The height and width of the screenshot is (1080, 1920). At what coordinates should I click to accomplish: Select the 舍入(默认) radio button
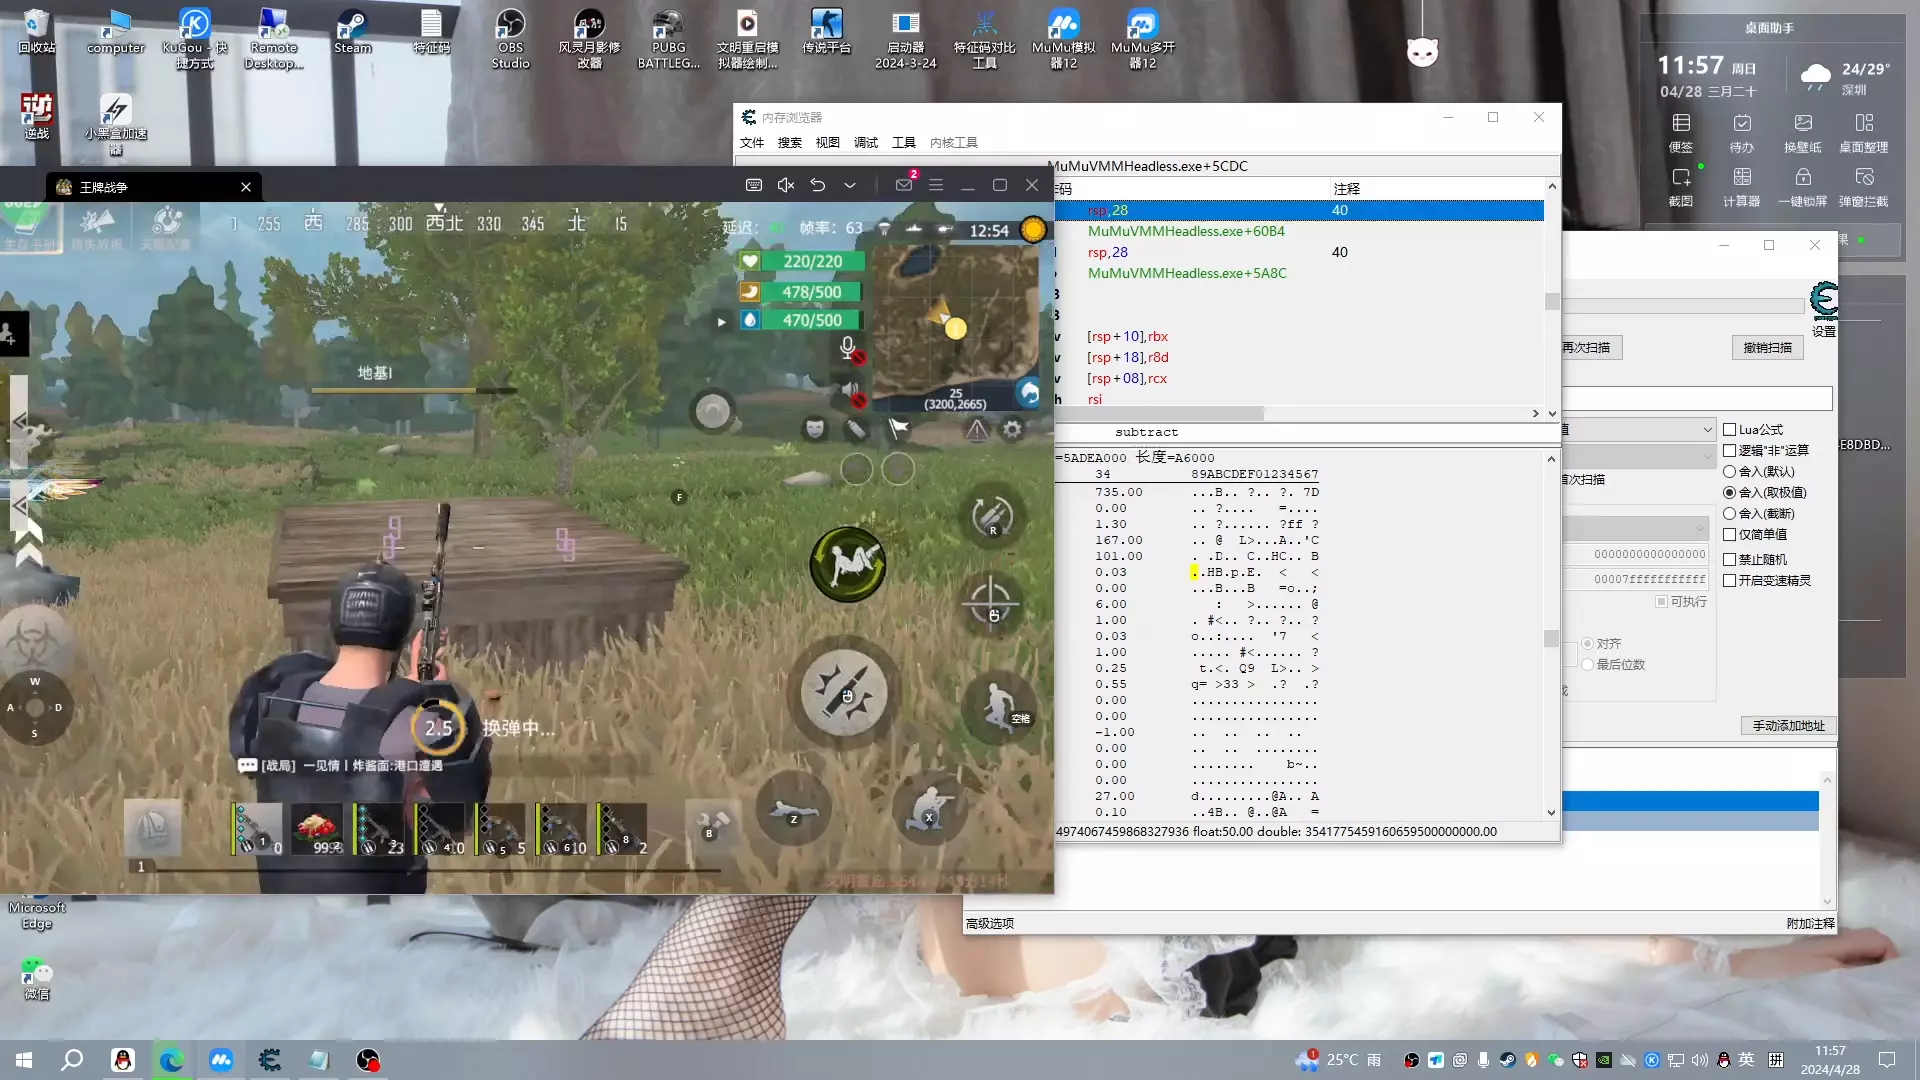[x=1729, y=472]
